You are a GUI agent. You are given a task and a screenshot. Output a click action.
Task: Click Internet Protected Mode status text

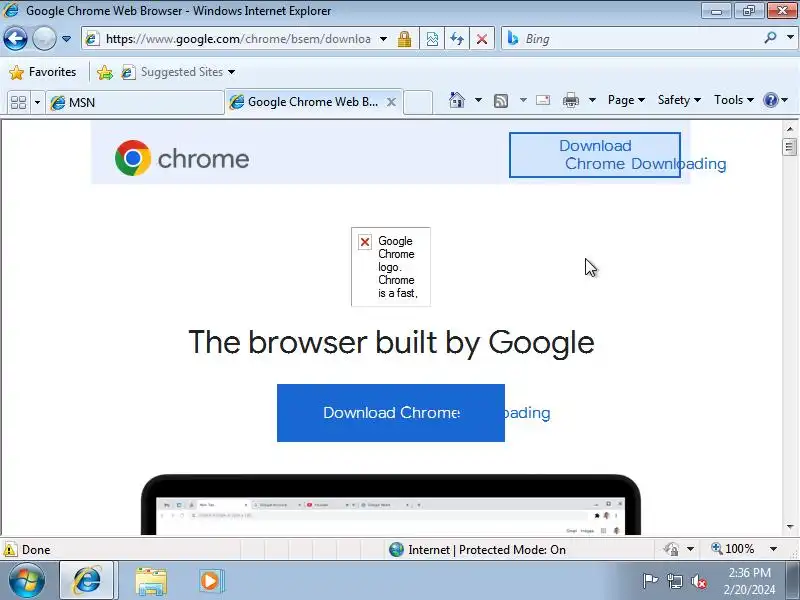coord(487,549)
